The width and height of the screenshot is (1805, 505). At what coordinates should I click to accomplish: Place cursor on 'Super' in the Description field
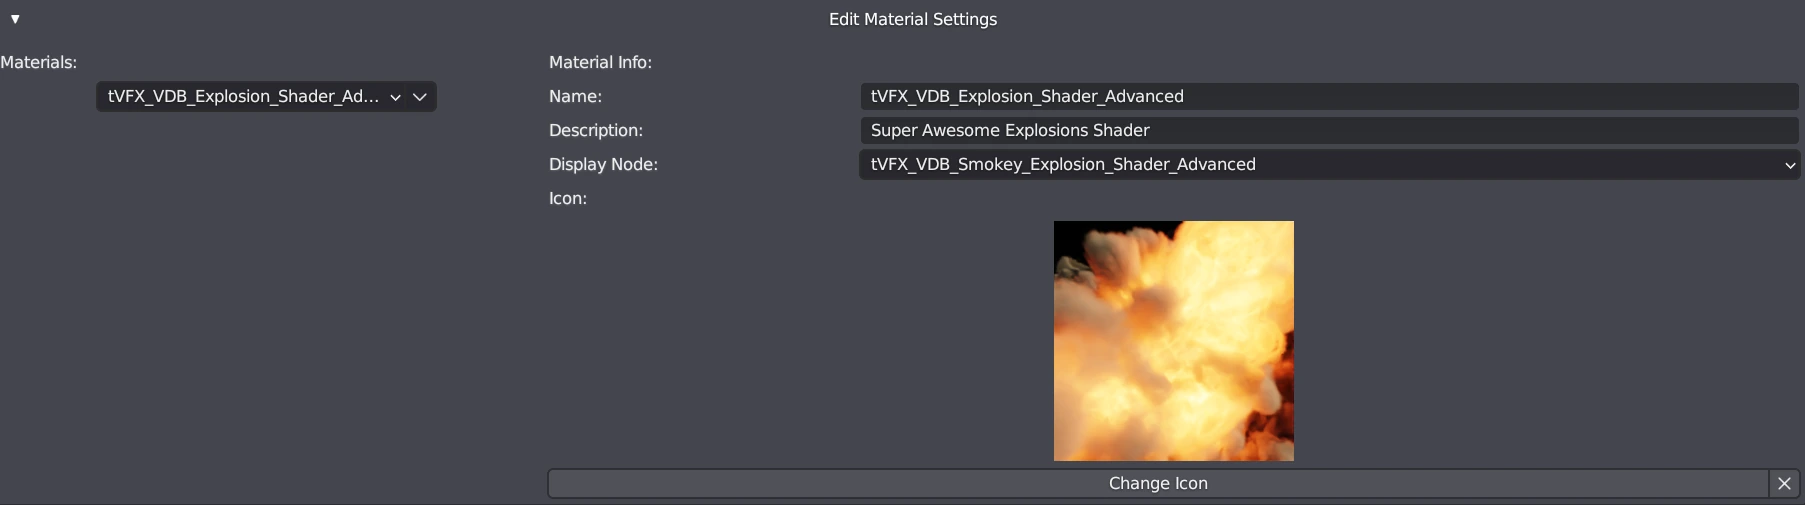tap(894, 131)
